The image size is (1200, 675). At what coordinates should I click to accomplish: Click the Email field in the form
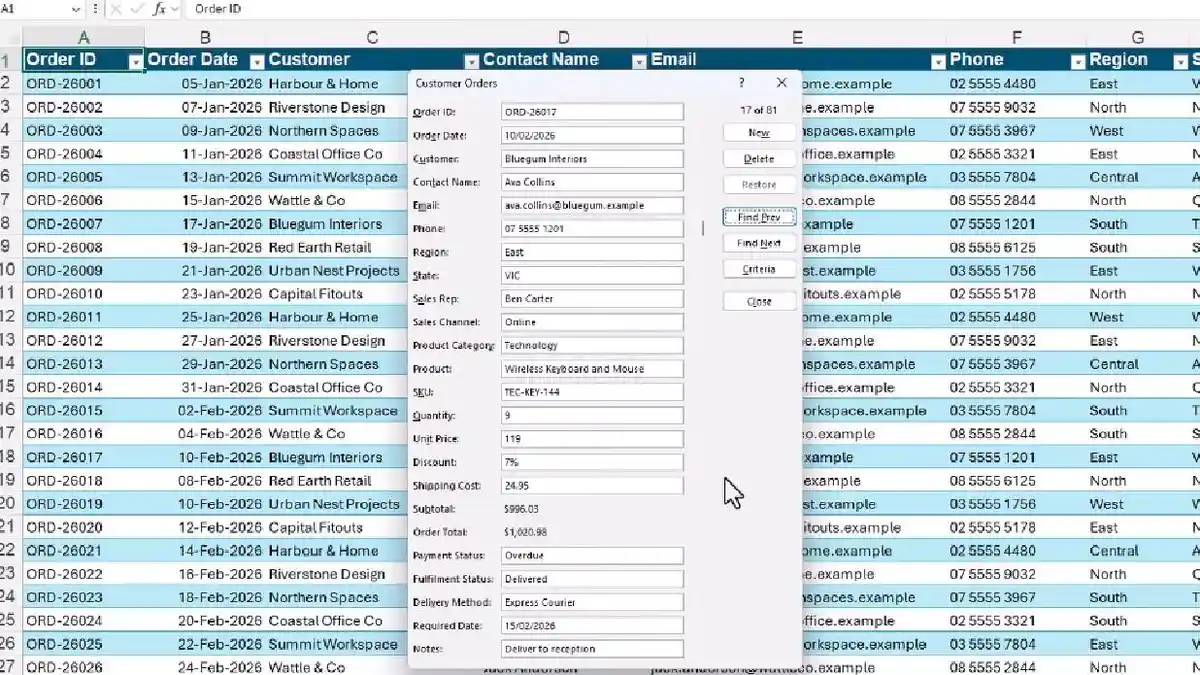[x=592, y=205]
